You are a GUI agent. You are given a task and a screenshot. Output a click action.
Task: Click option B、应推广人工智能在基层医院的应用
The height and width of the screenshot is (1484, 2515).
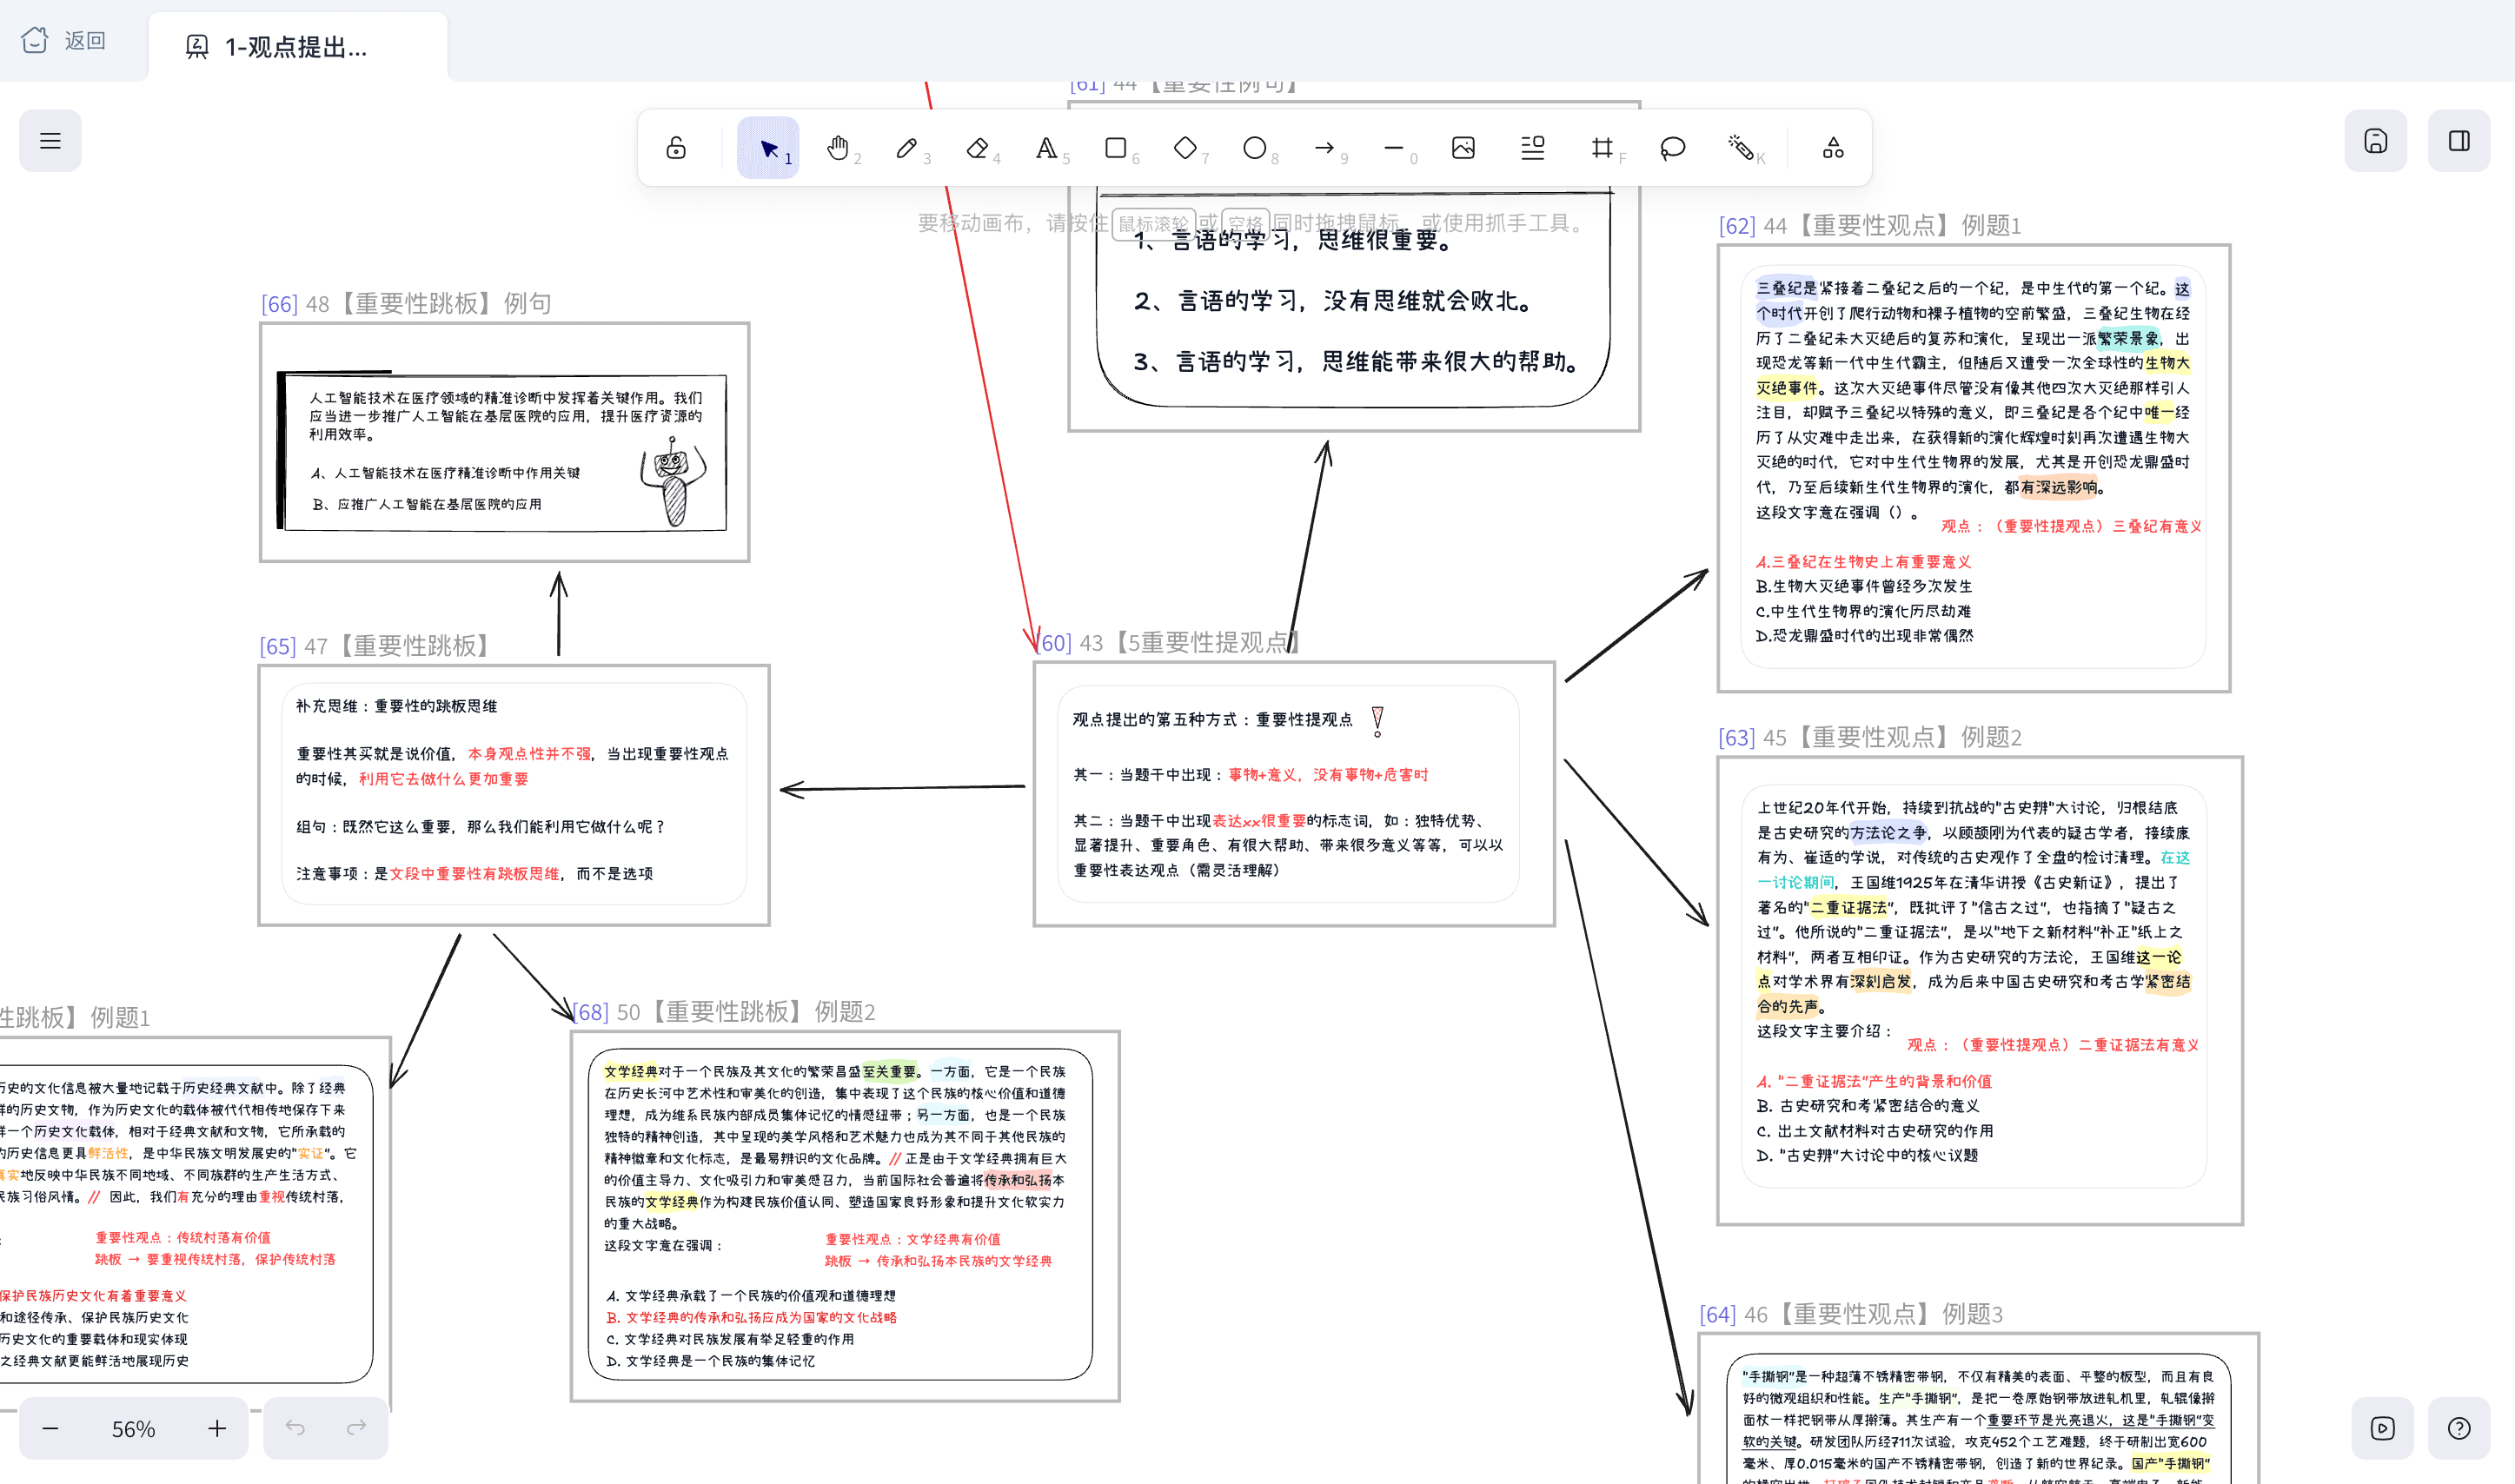tap(427, 504)
